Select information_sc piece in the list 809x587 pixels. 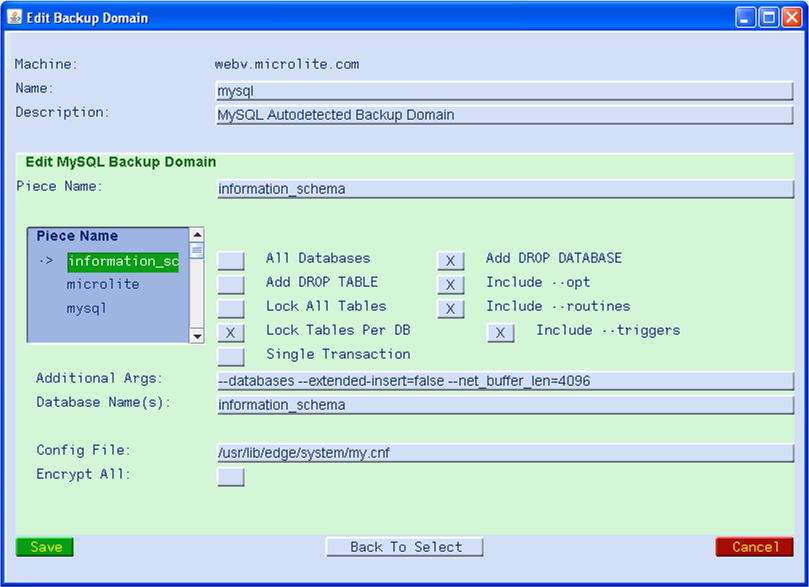pos(123,262)
